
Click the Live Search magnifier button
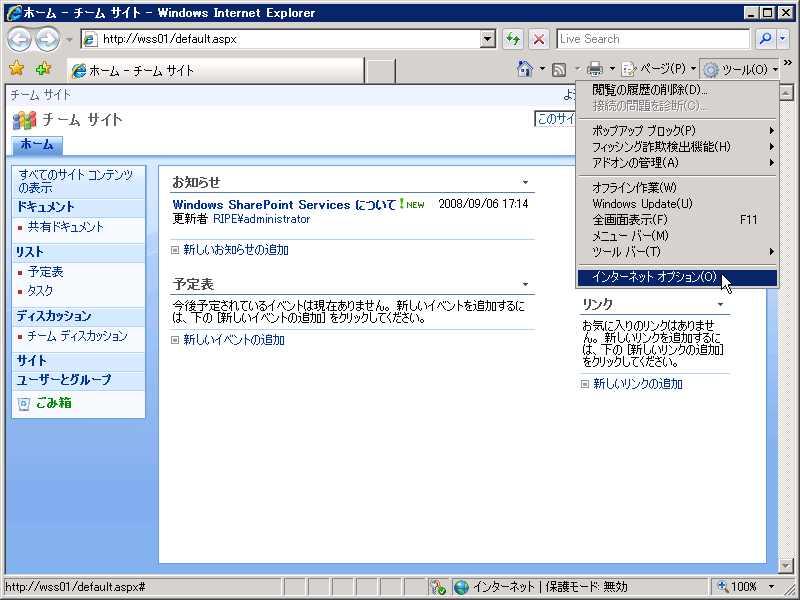pyautogui.click(x=765, y=39)
